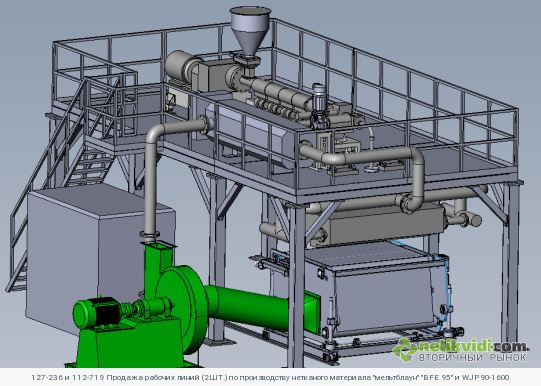Screen dimensions: 541x386
Task: Click the black electric motor on green base
Action: click(x=98, y=313)
